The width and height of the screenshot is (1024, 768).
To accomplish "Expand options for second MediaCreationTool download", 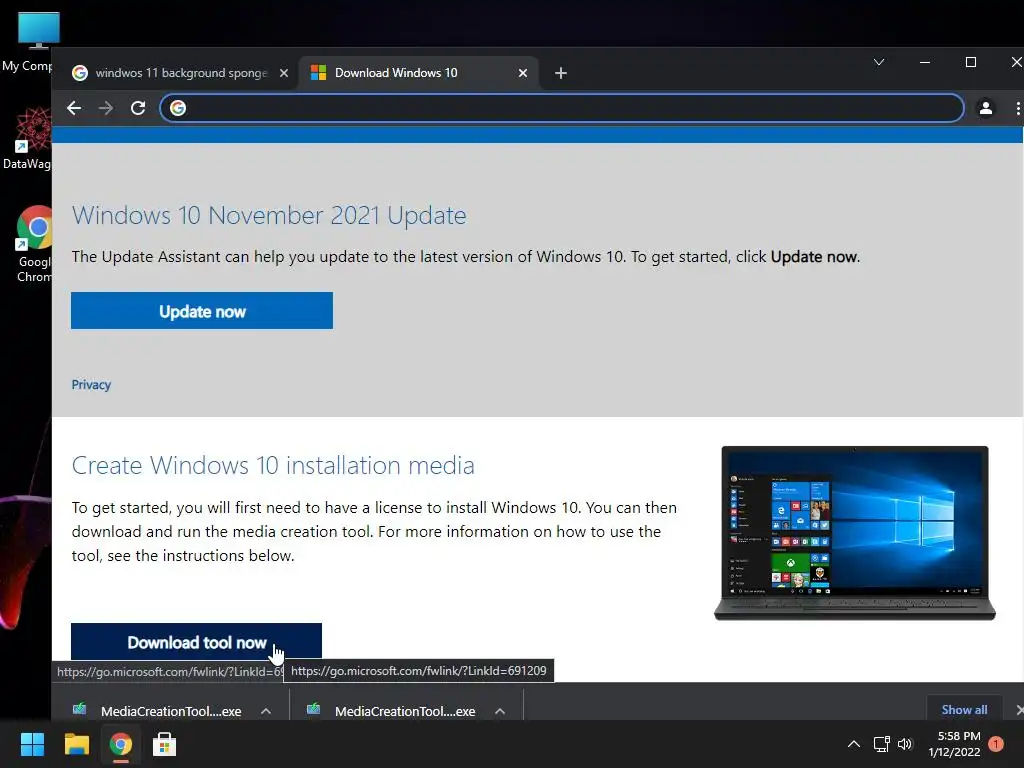I will 500,711.
